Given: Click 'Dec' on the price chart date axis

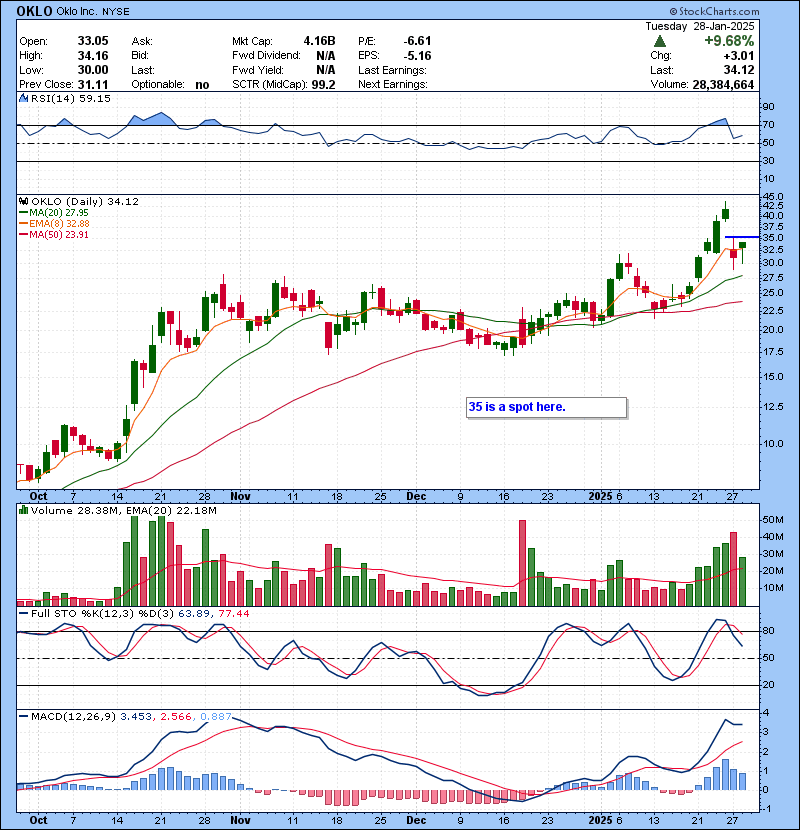Looking at the screenshot, I should click(x=416, y=497).
